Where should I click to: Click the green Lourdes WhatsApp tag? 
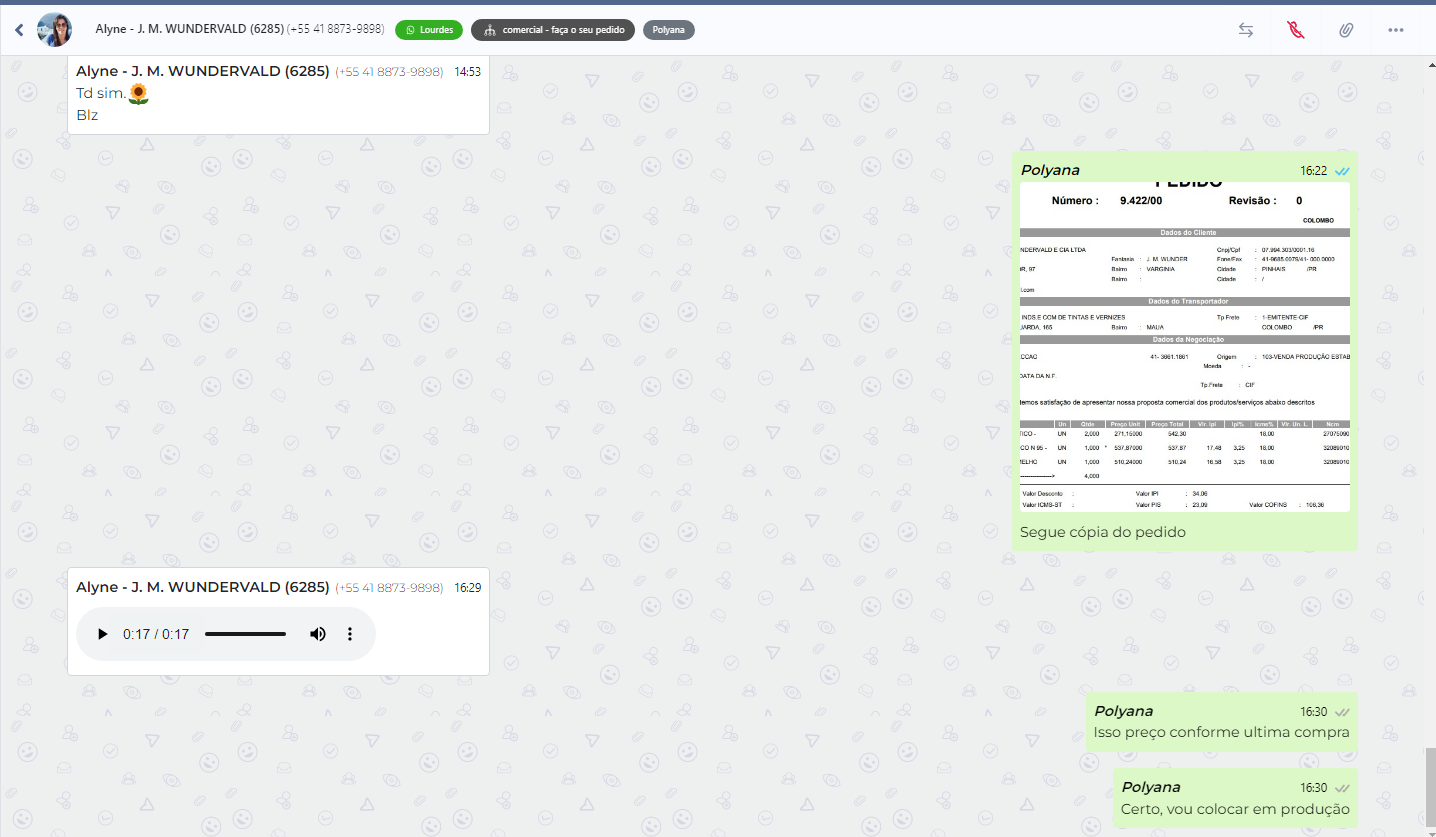(428, 30)
